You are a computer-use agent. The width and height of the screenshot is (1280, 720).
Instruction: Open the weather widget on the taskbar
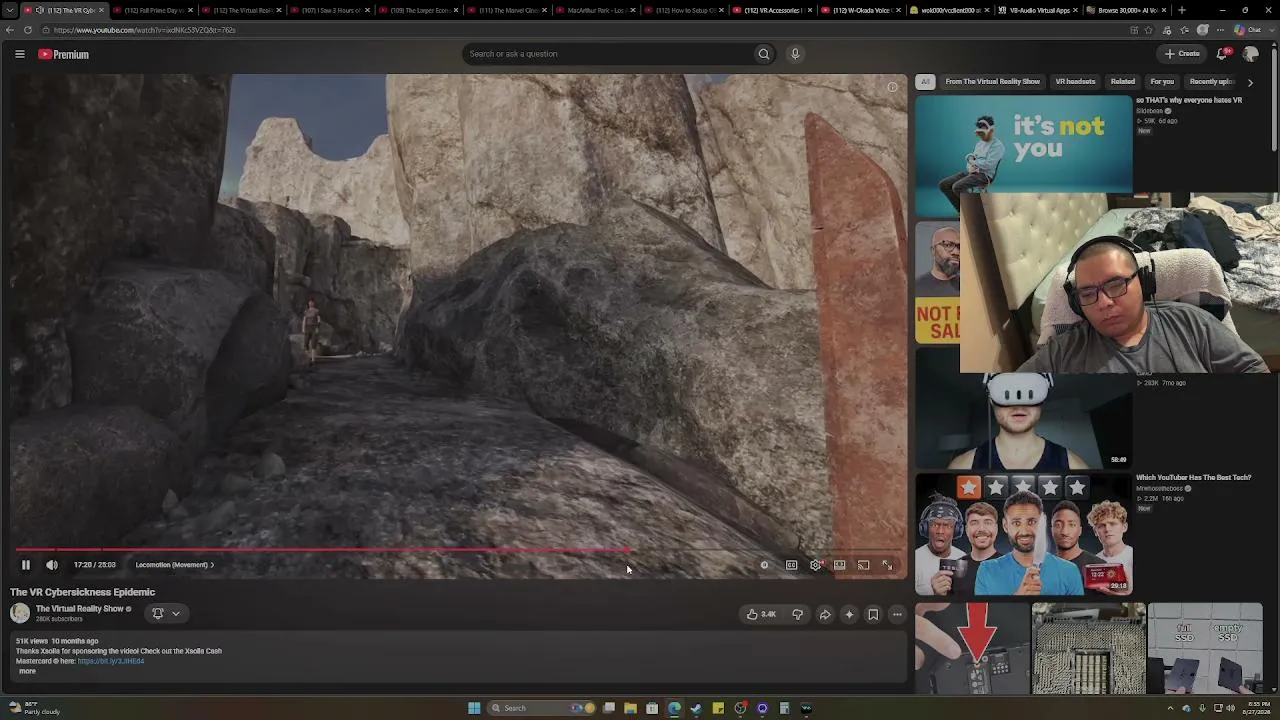[x=33, y=708]
